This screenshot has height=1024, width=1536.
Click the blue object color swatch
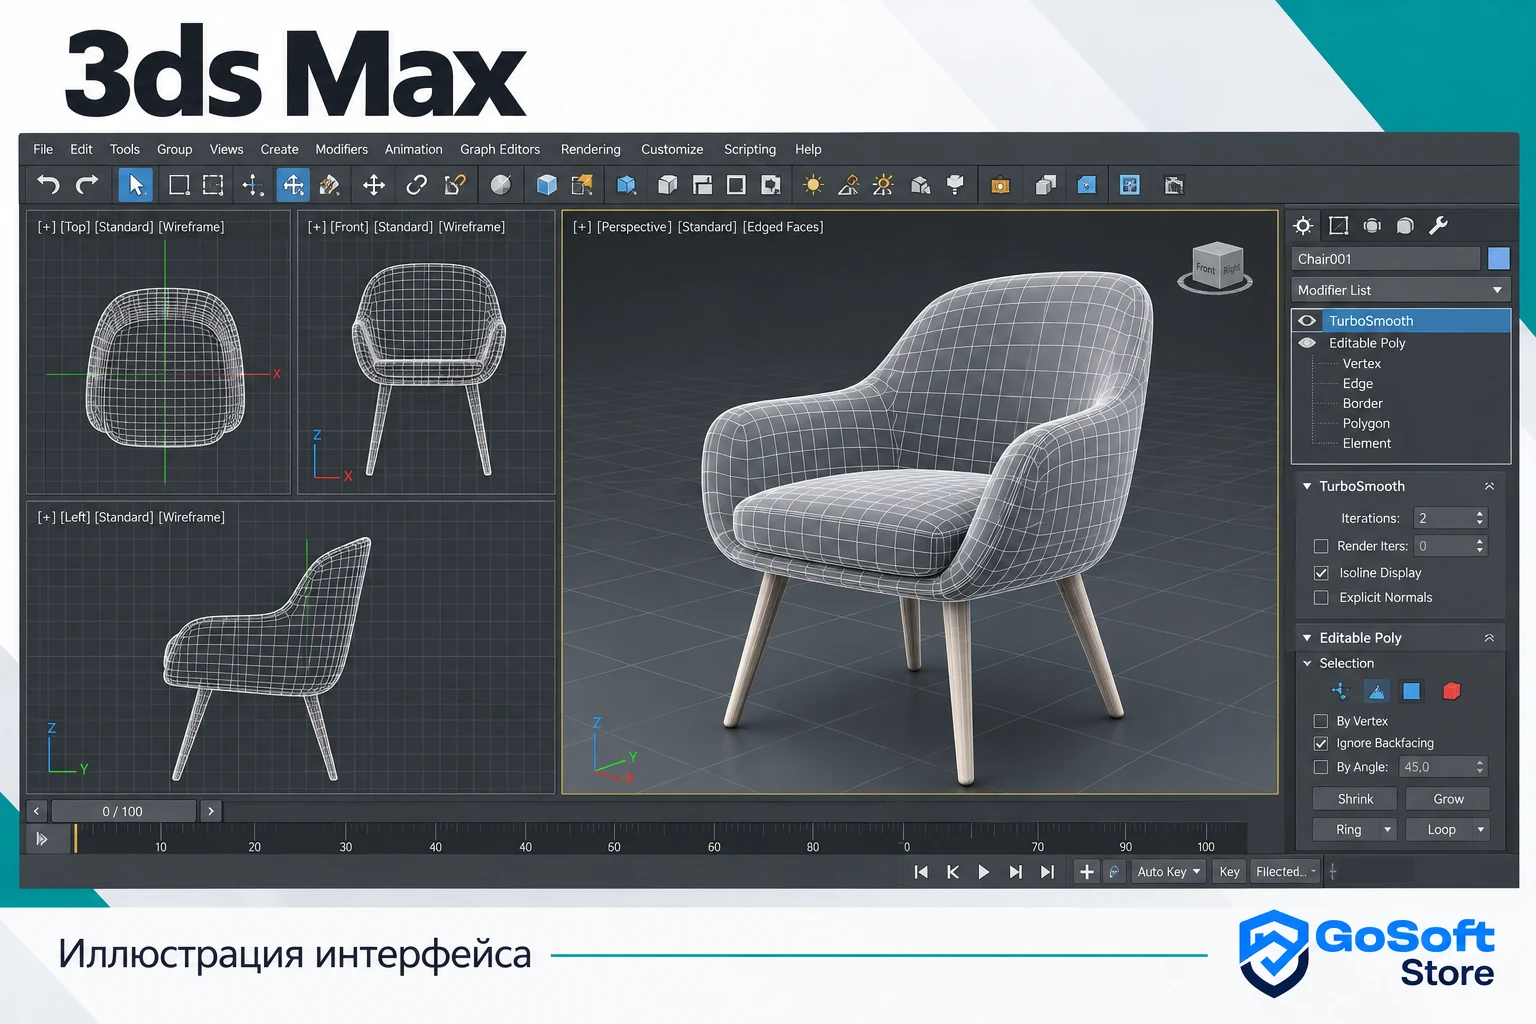tap(1498, 259)
